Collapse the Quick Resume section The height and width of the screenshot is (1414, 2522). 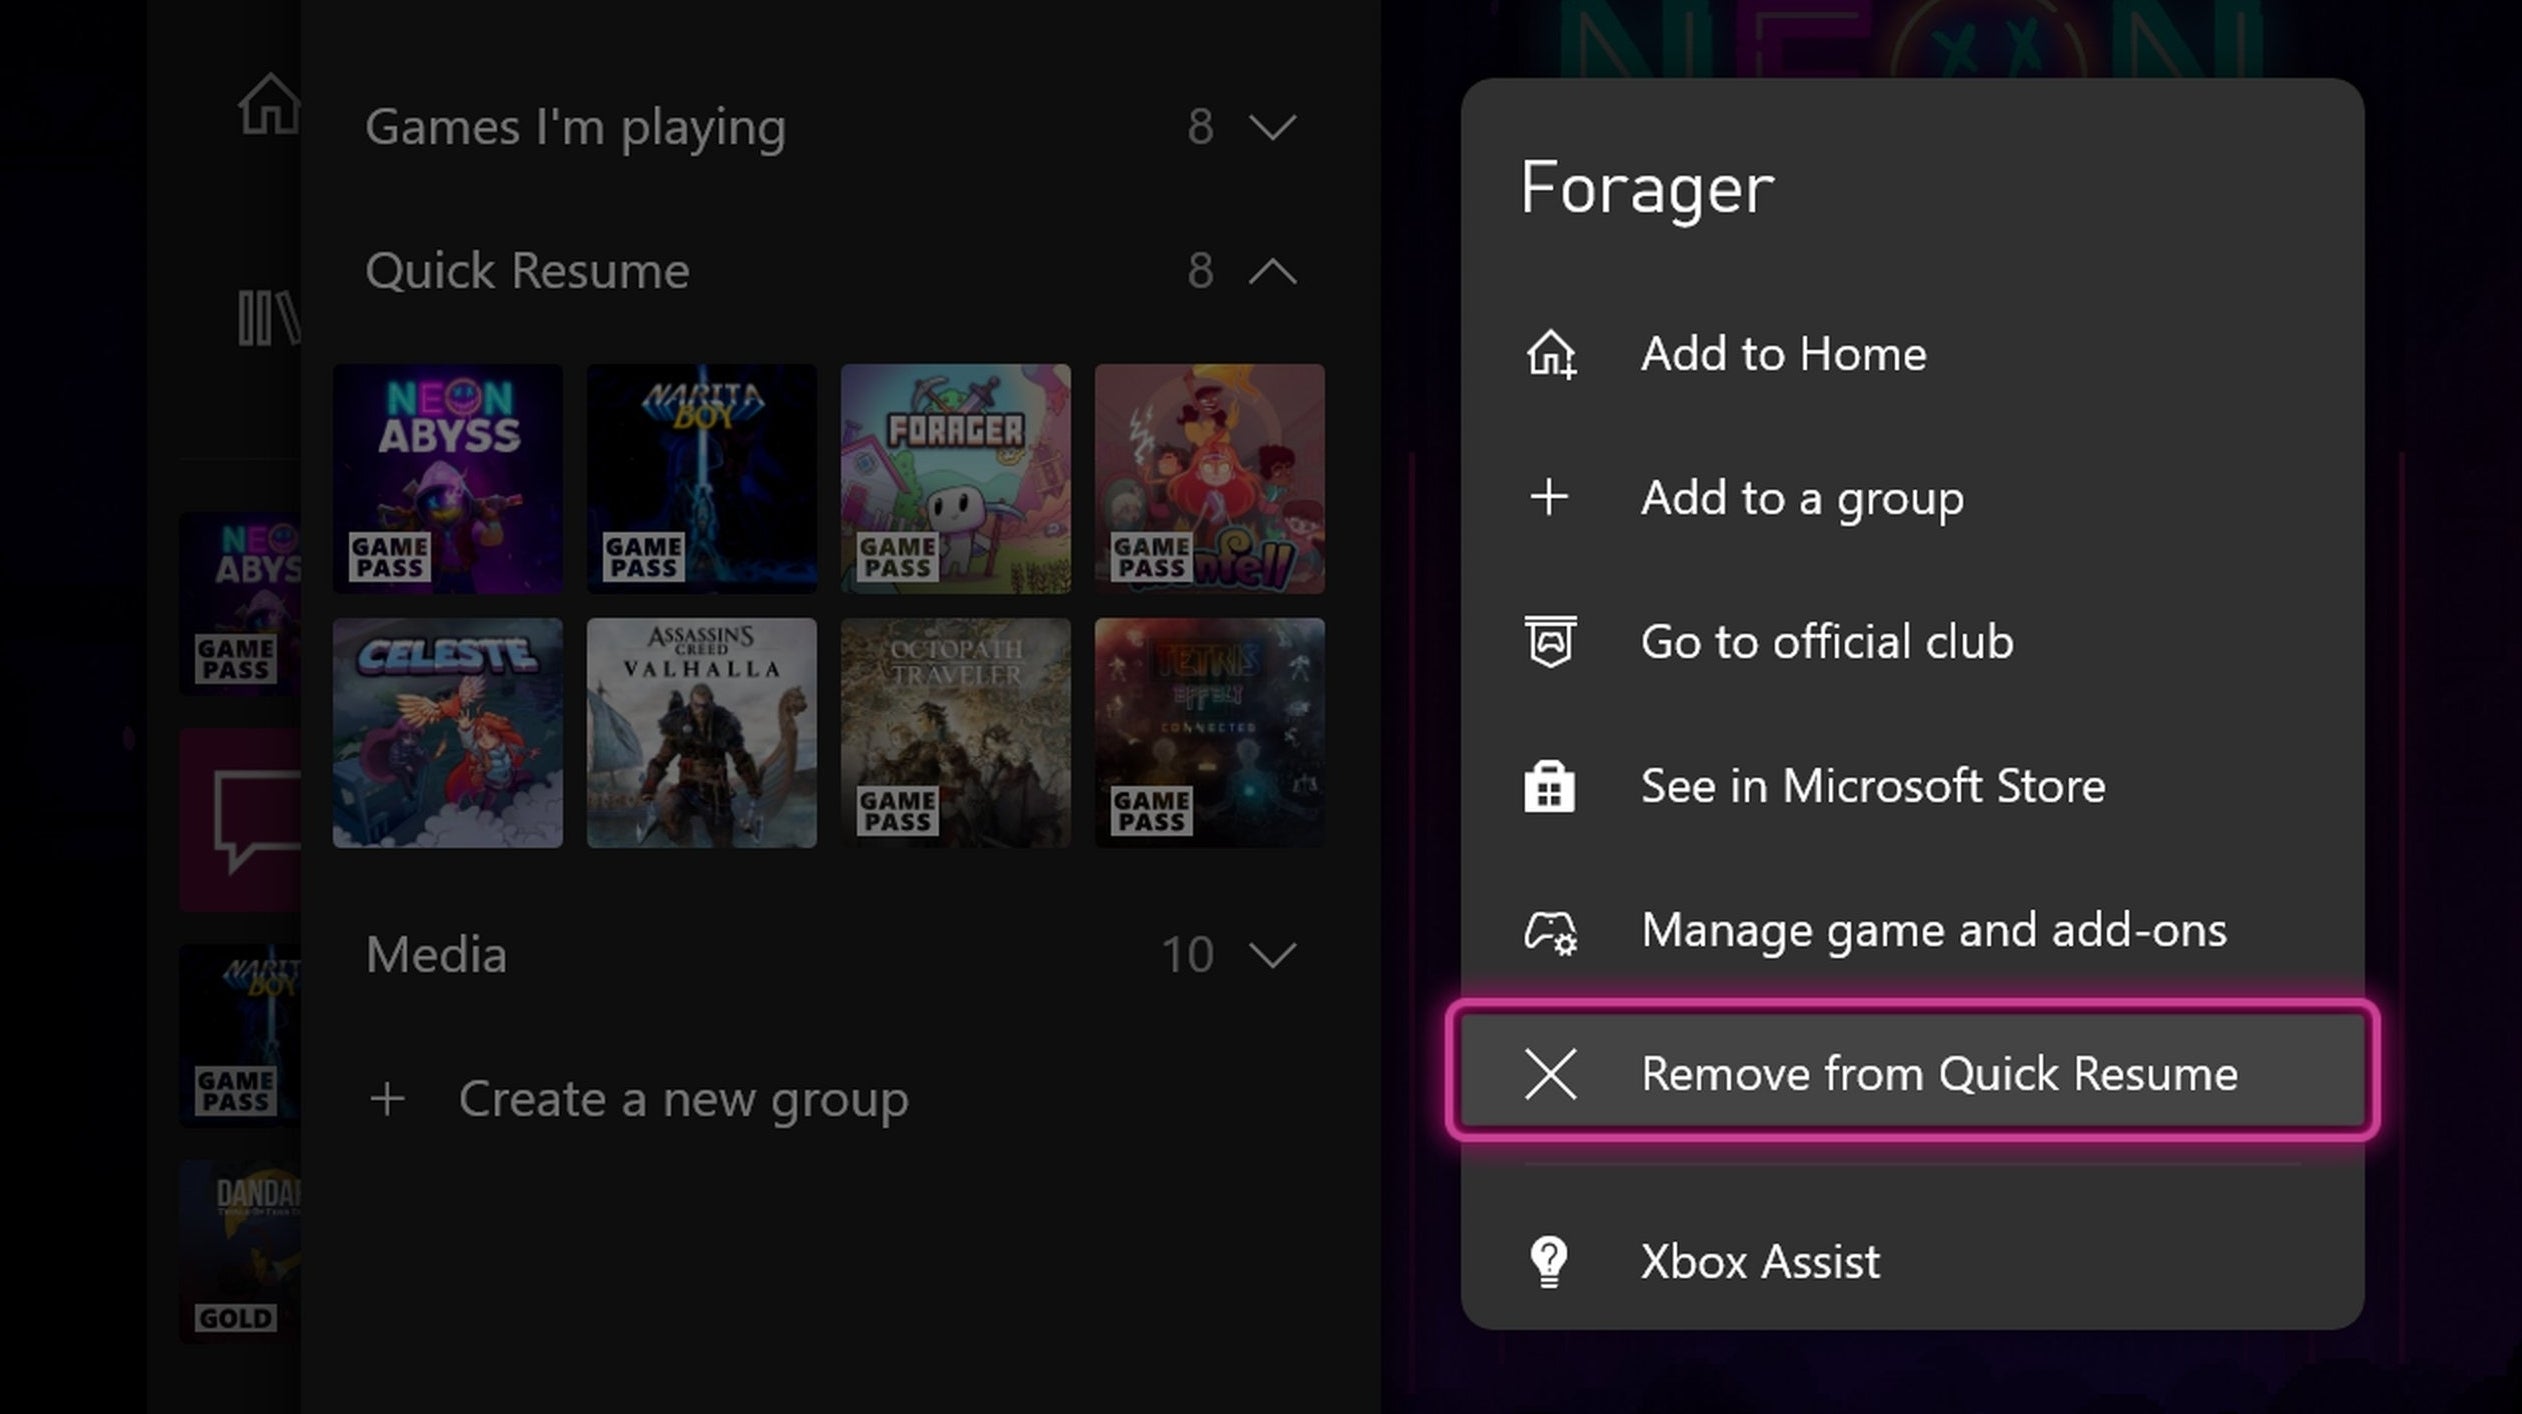tap(1271, 271)
